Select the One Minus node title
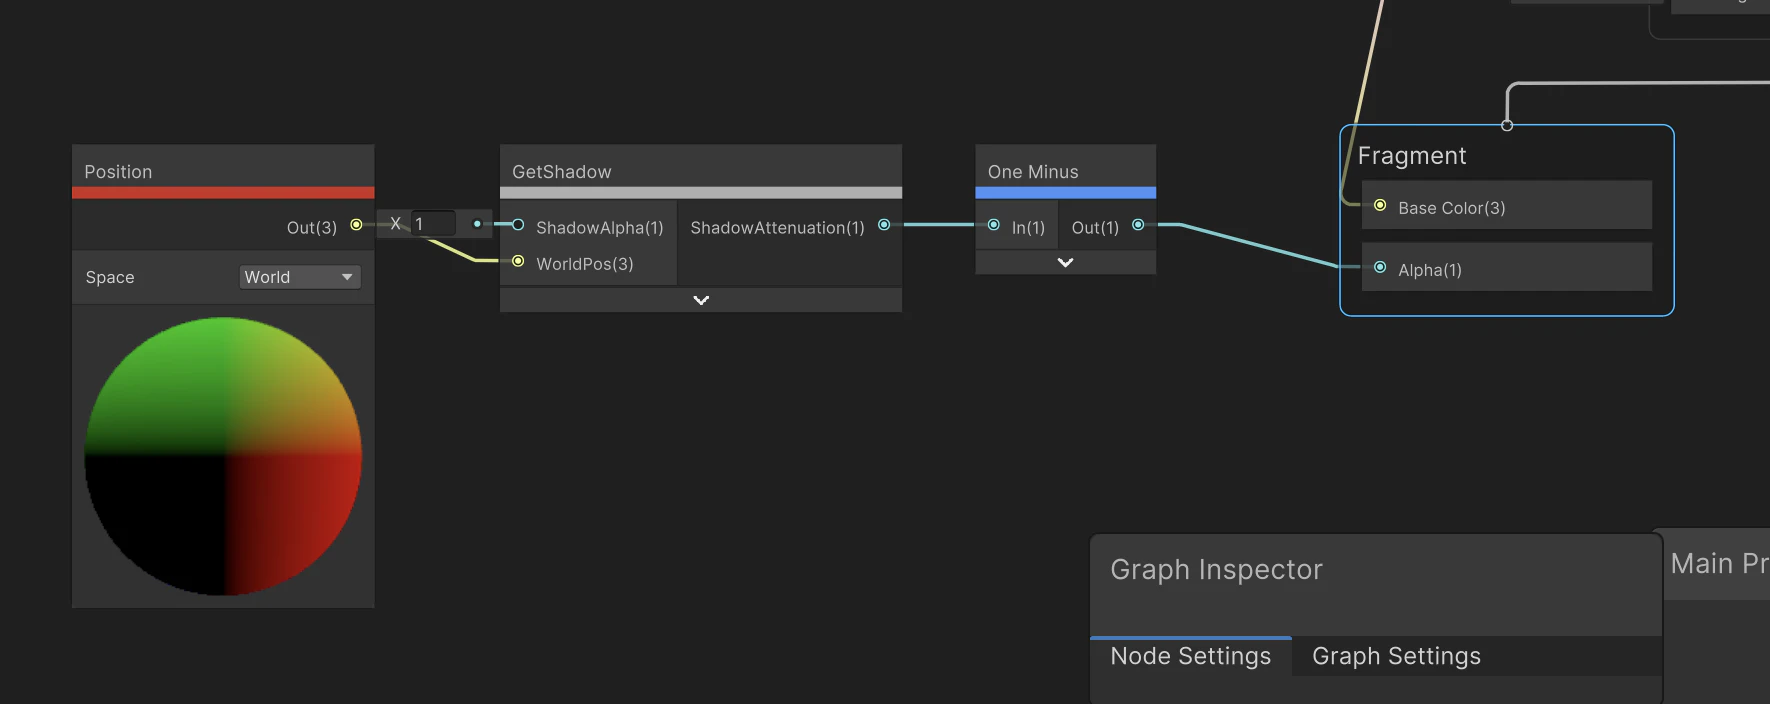Image resolution: width=1770 pixels, height=704 pixels. coord(1033,172)
